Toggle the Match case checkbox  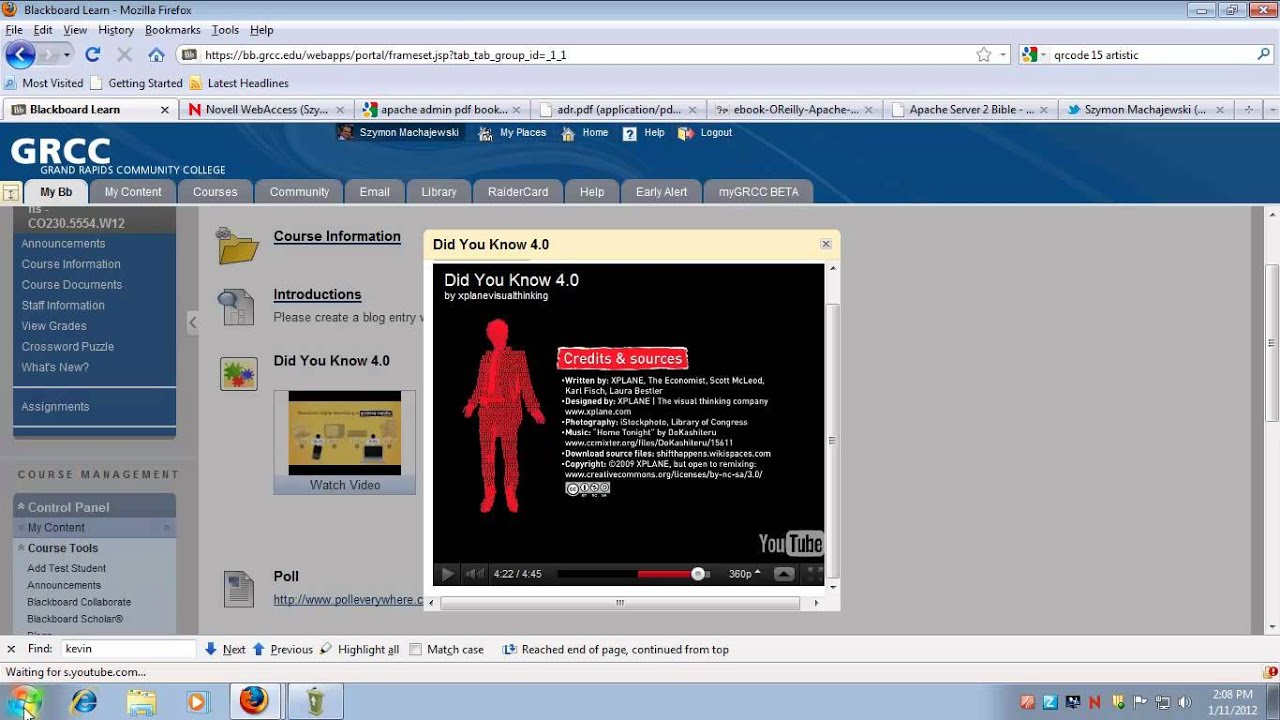click(416, 649)
